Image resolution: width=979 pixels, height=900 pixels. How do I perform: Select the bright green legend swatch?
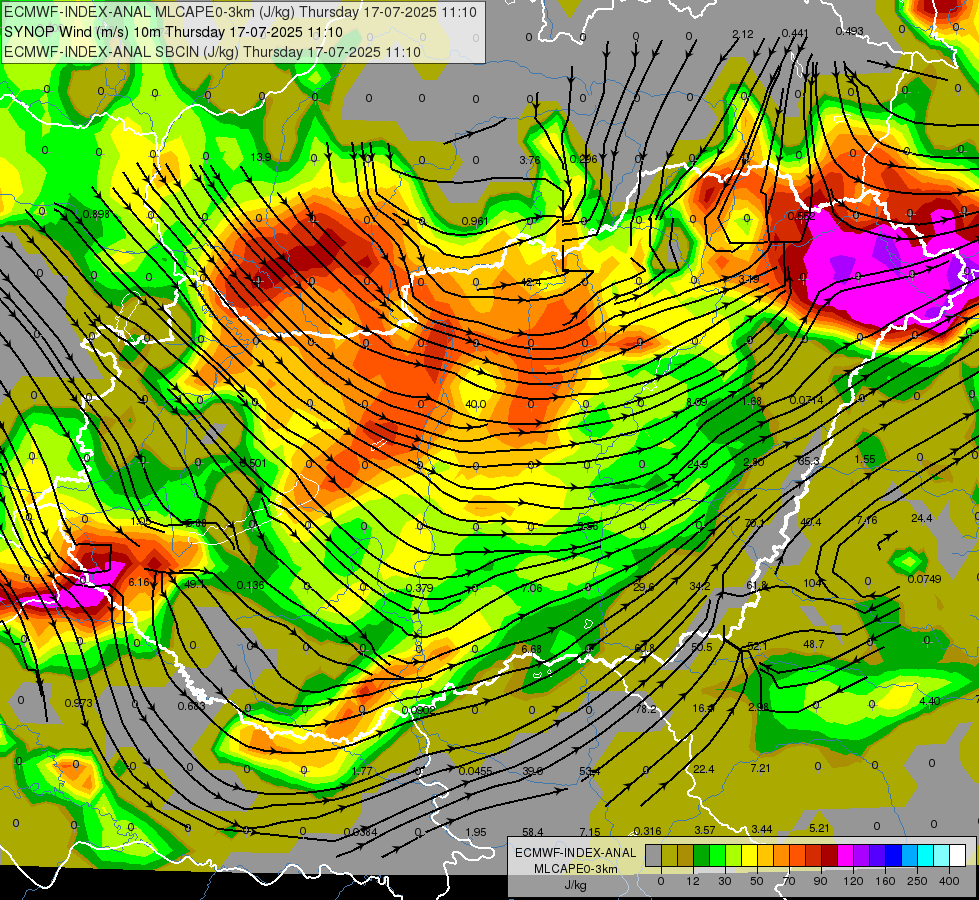coord(718,856)
